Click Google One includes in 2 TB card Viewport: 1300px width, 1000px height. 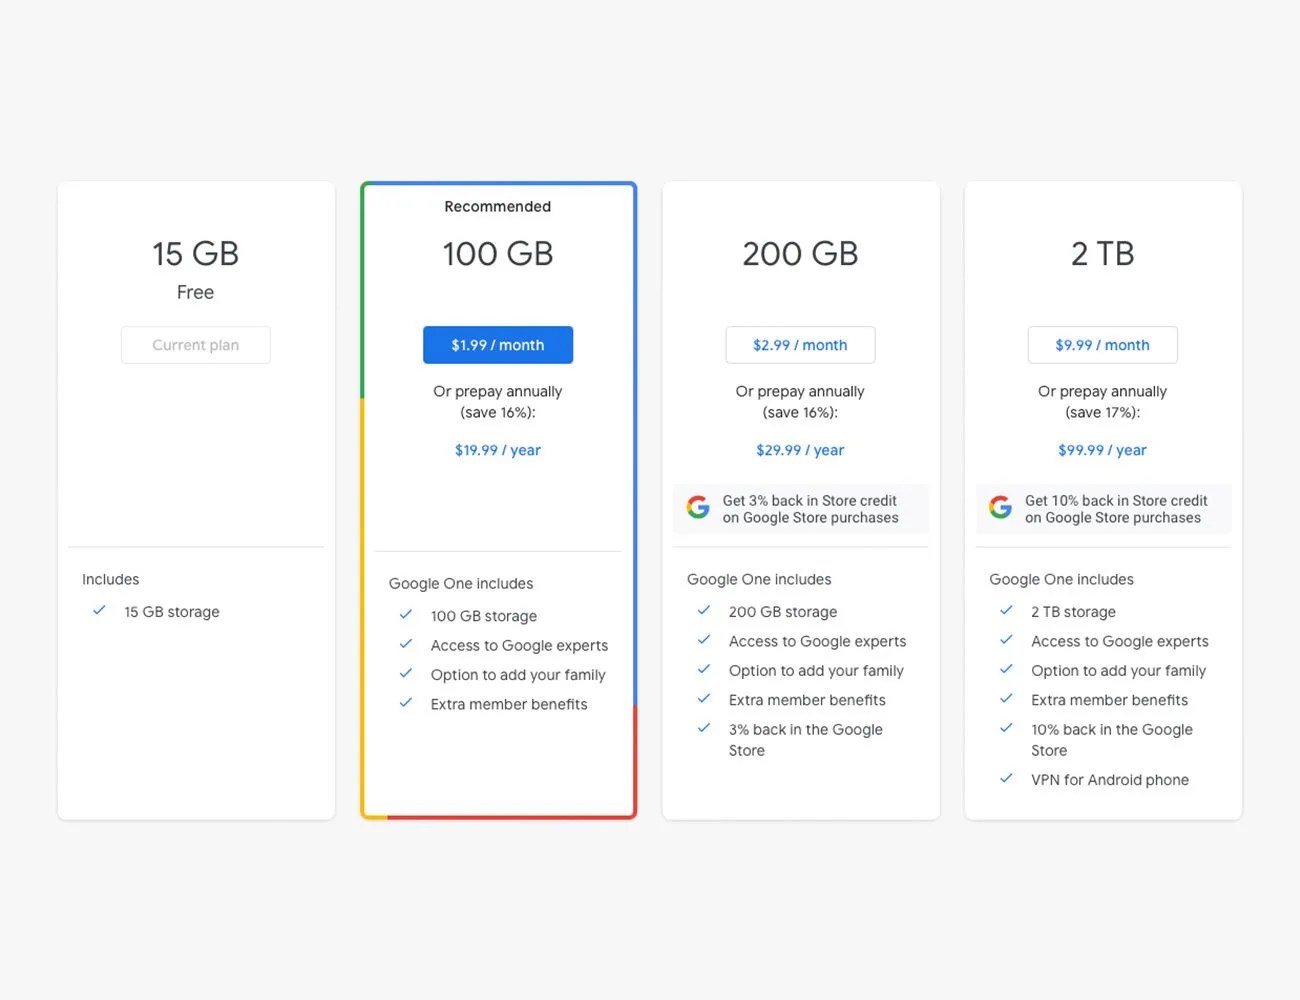[x=1061, y=579]
